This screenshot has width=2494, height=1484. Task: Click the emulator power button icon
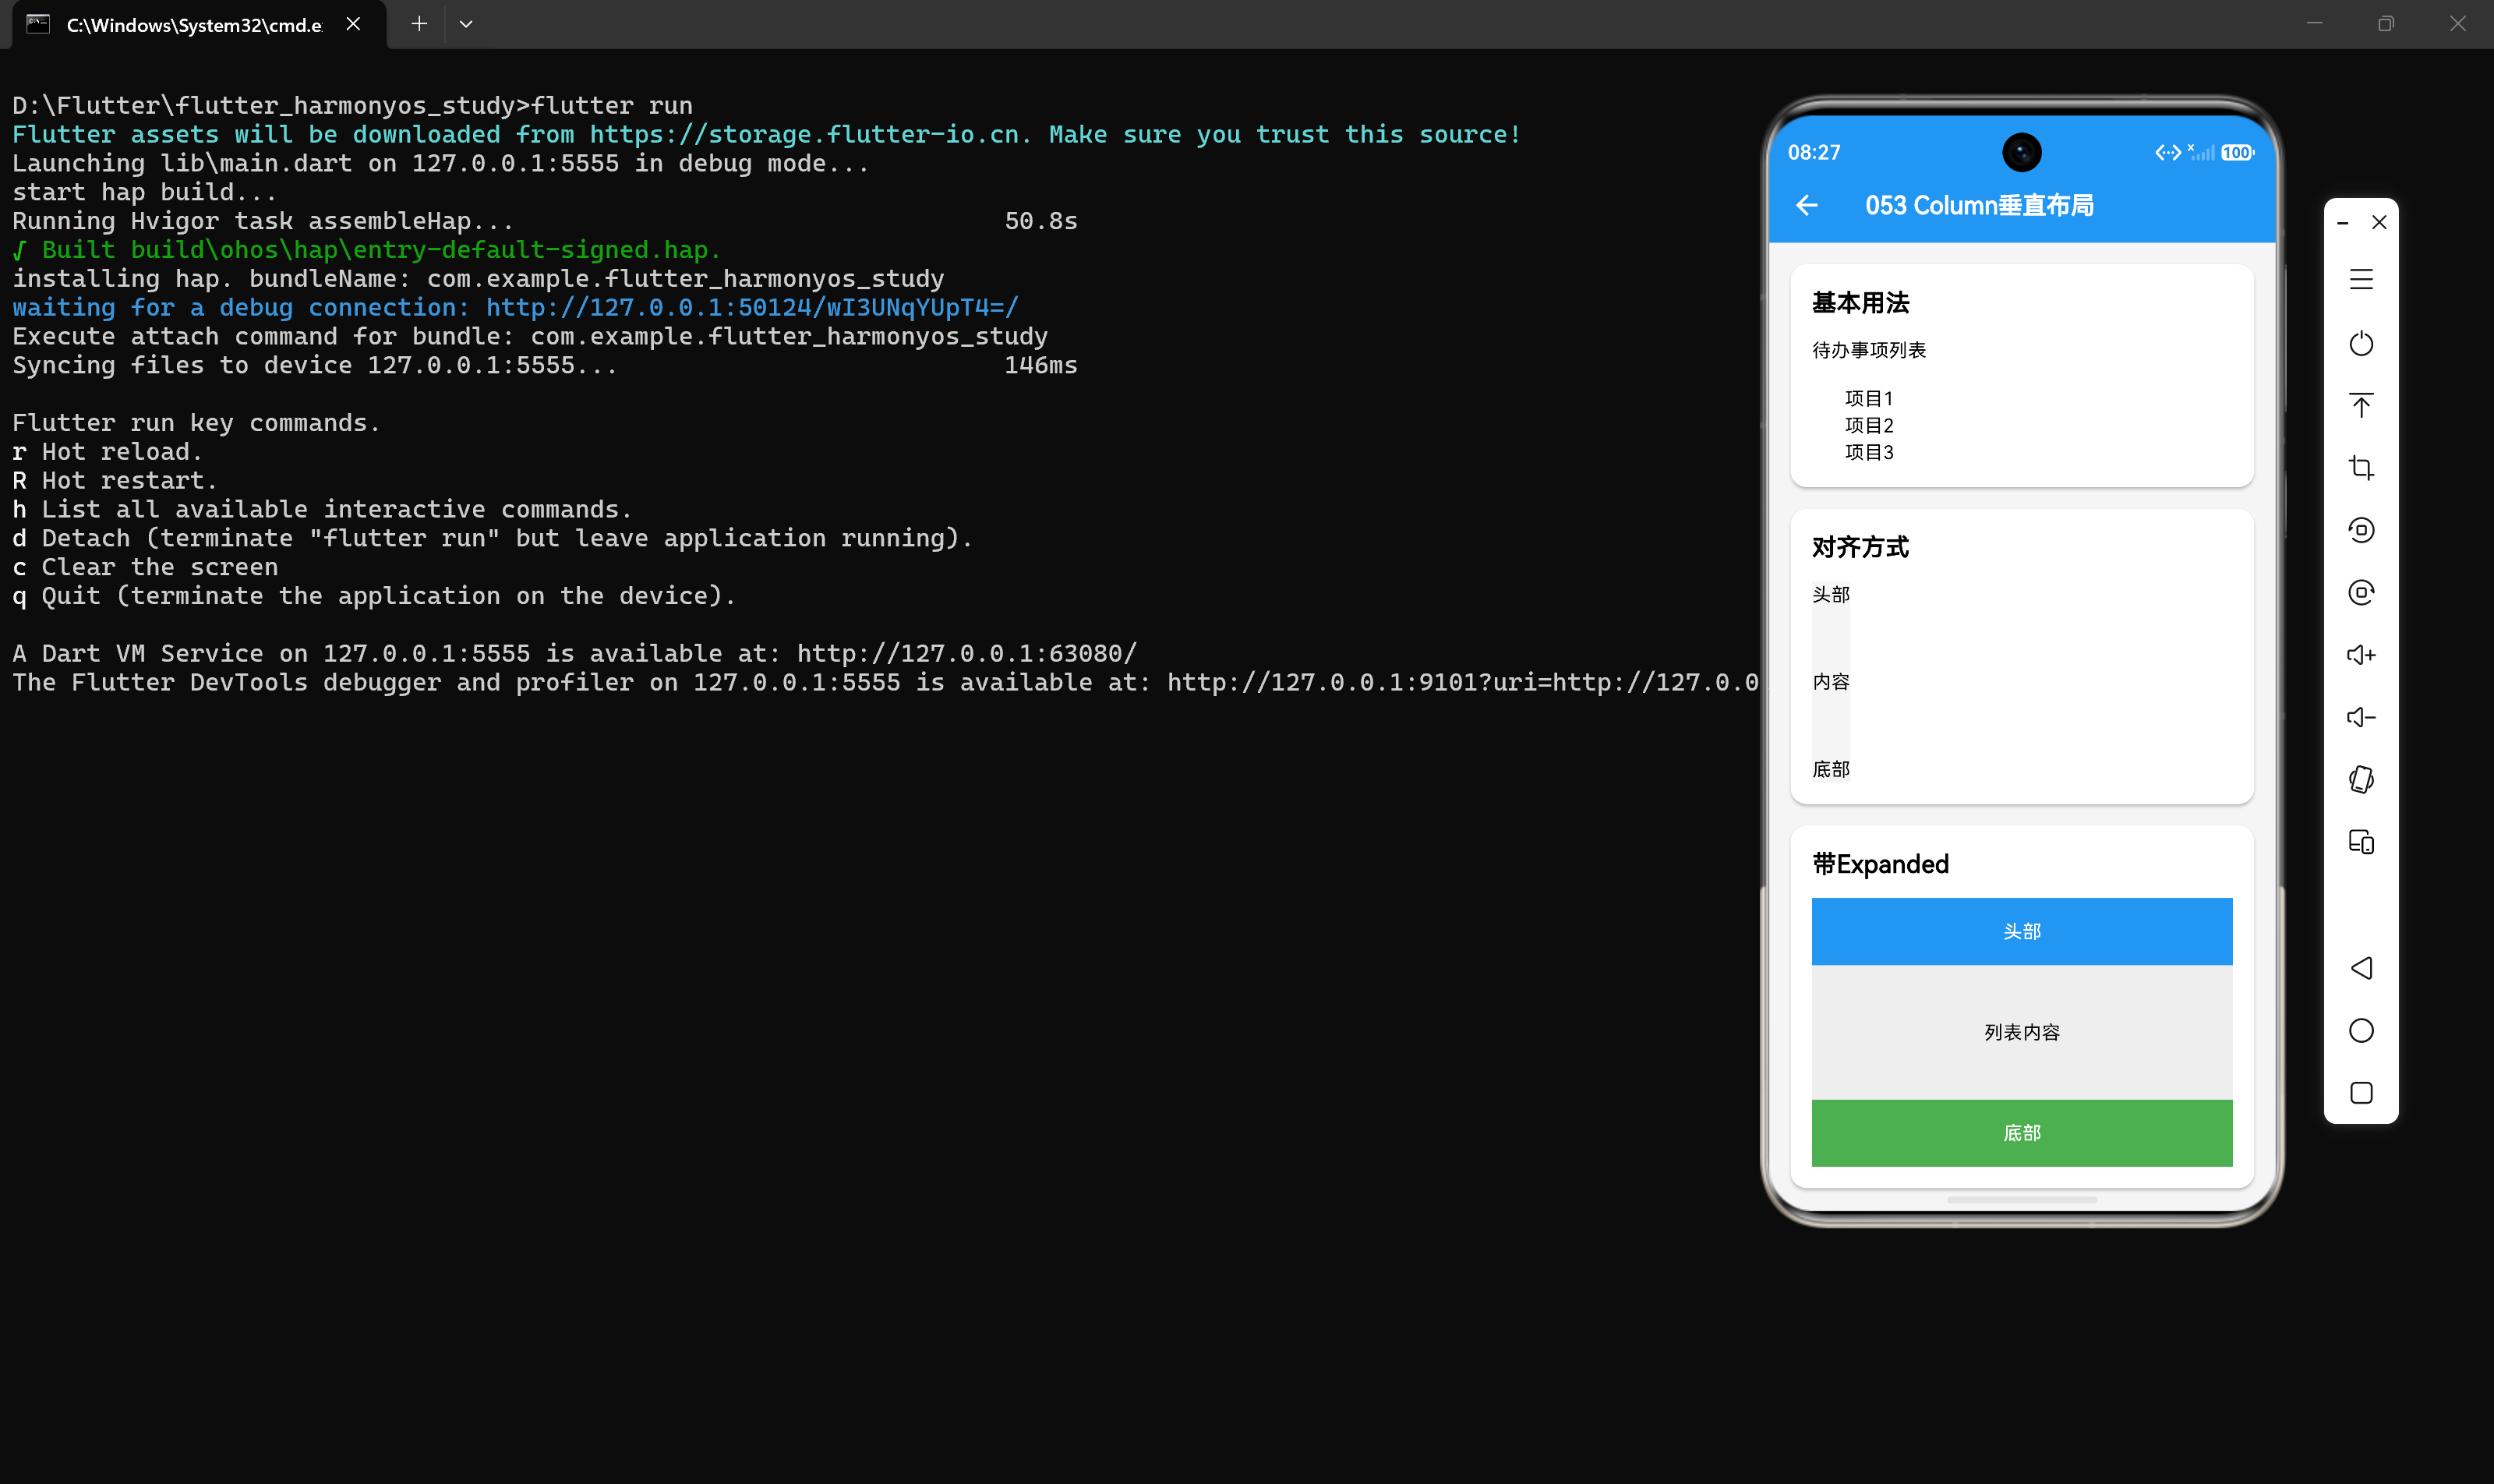(2361, 343)
